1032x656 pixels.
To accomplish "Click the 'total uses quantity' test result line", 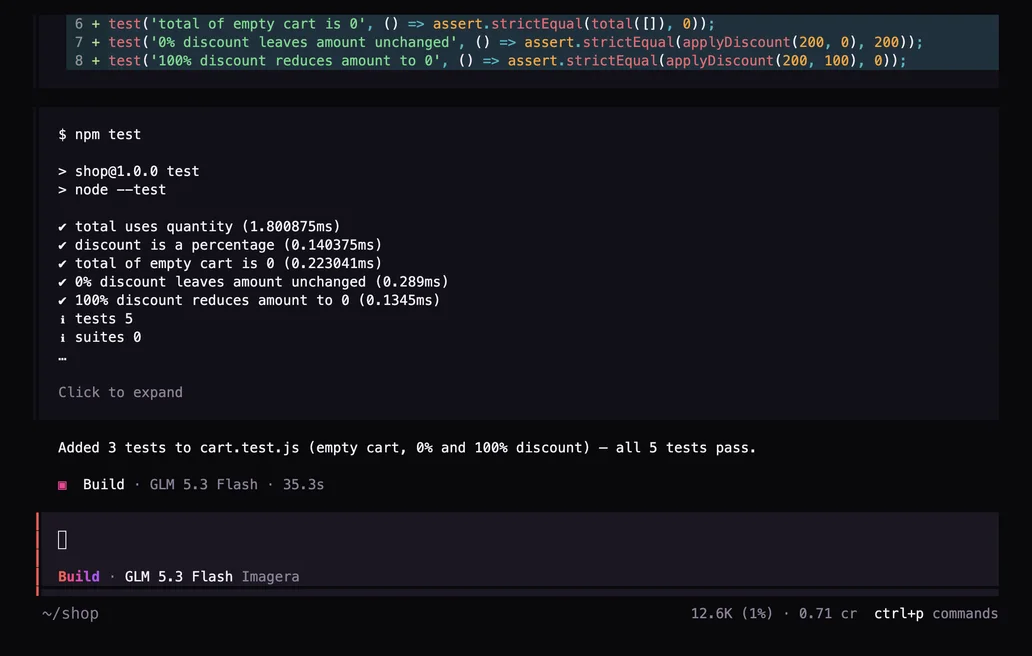I will click(x=199, y=226).
